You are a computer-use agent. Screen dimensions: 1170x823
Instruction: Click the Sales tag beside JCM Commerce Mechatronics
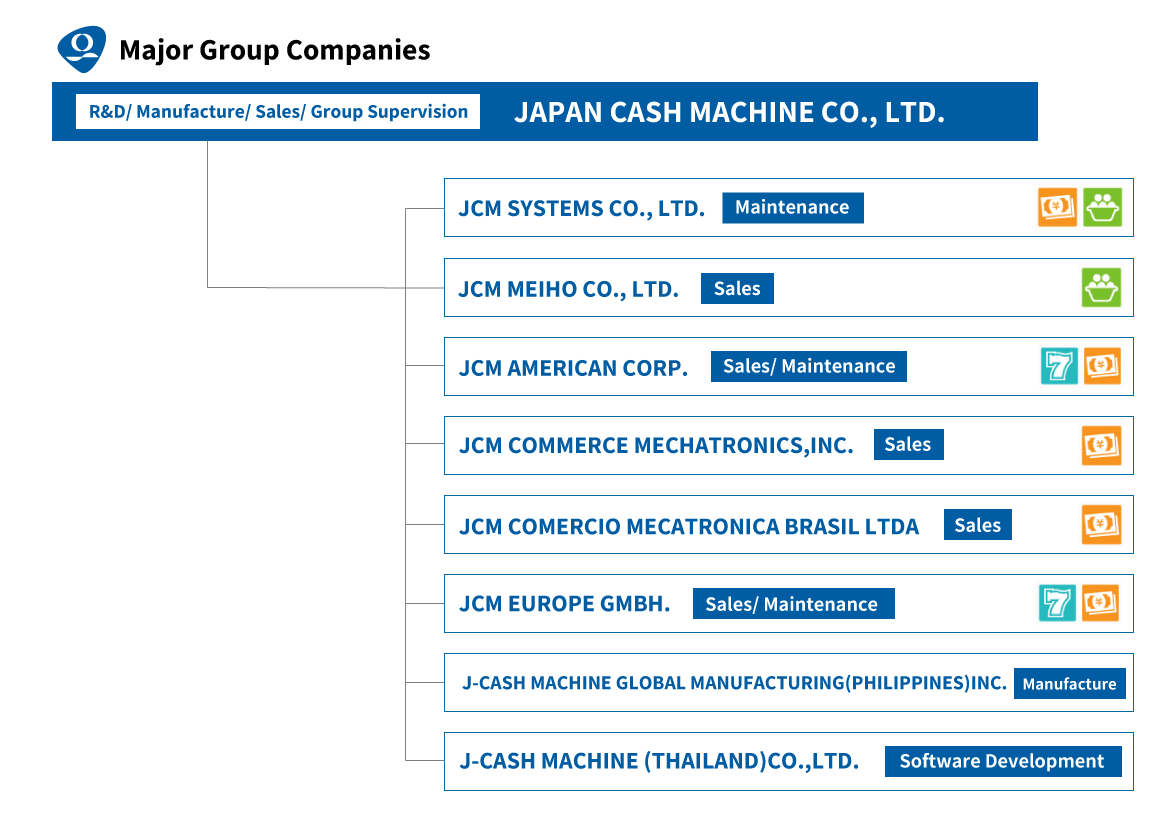point(908,445)
